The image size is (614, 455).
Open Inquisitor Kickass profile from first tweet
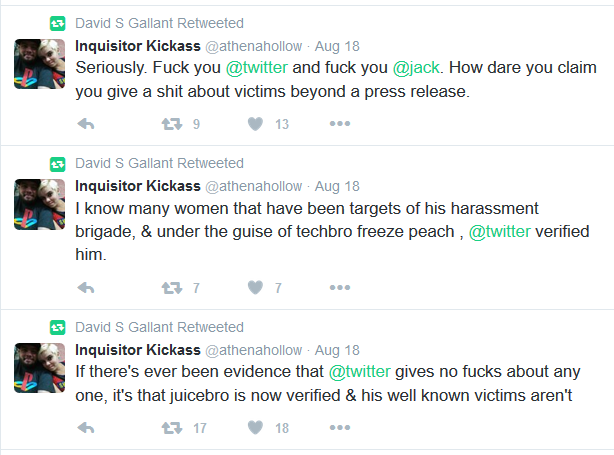click(138, 46)
